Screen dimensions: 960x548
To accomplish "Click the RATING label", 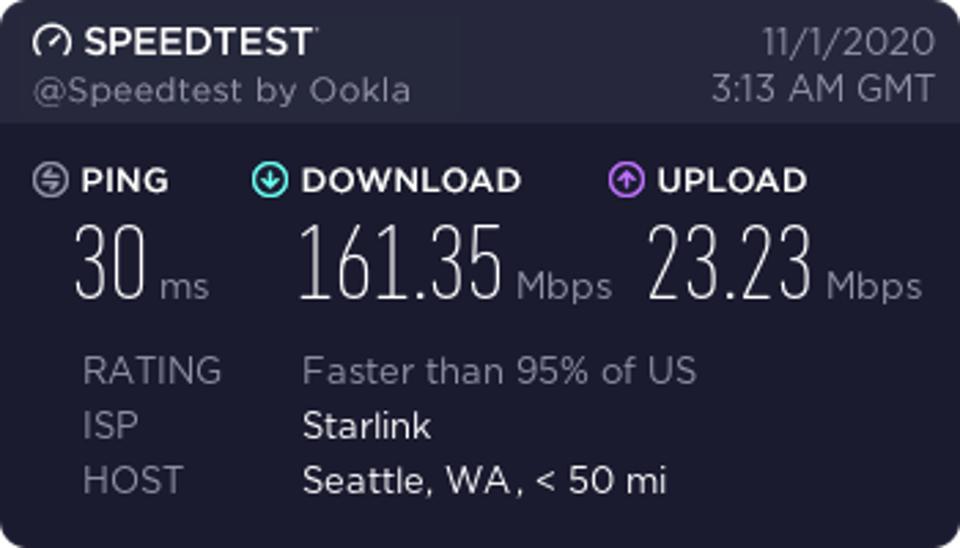I will click(x=152, y=371).
